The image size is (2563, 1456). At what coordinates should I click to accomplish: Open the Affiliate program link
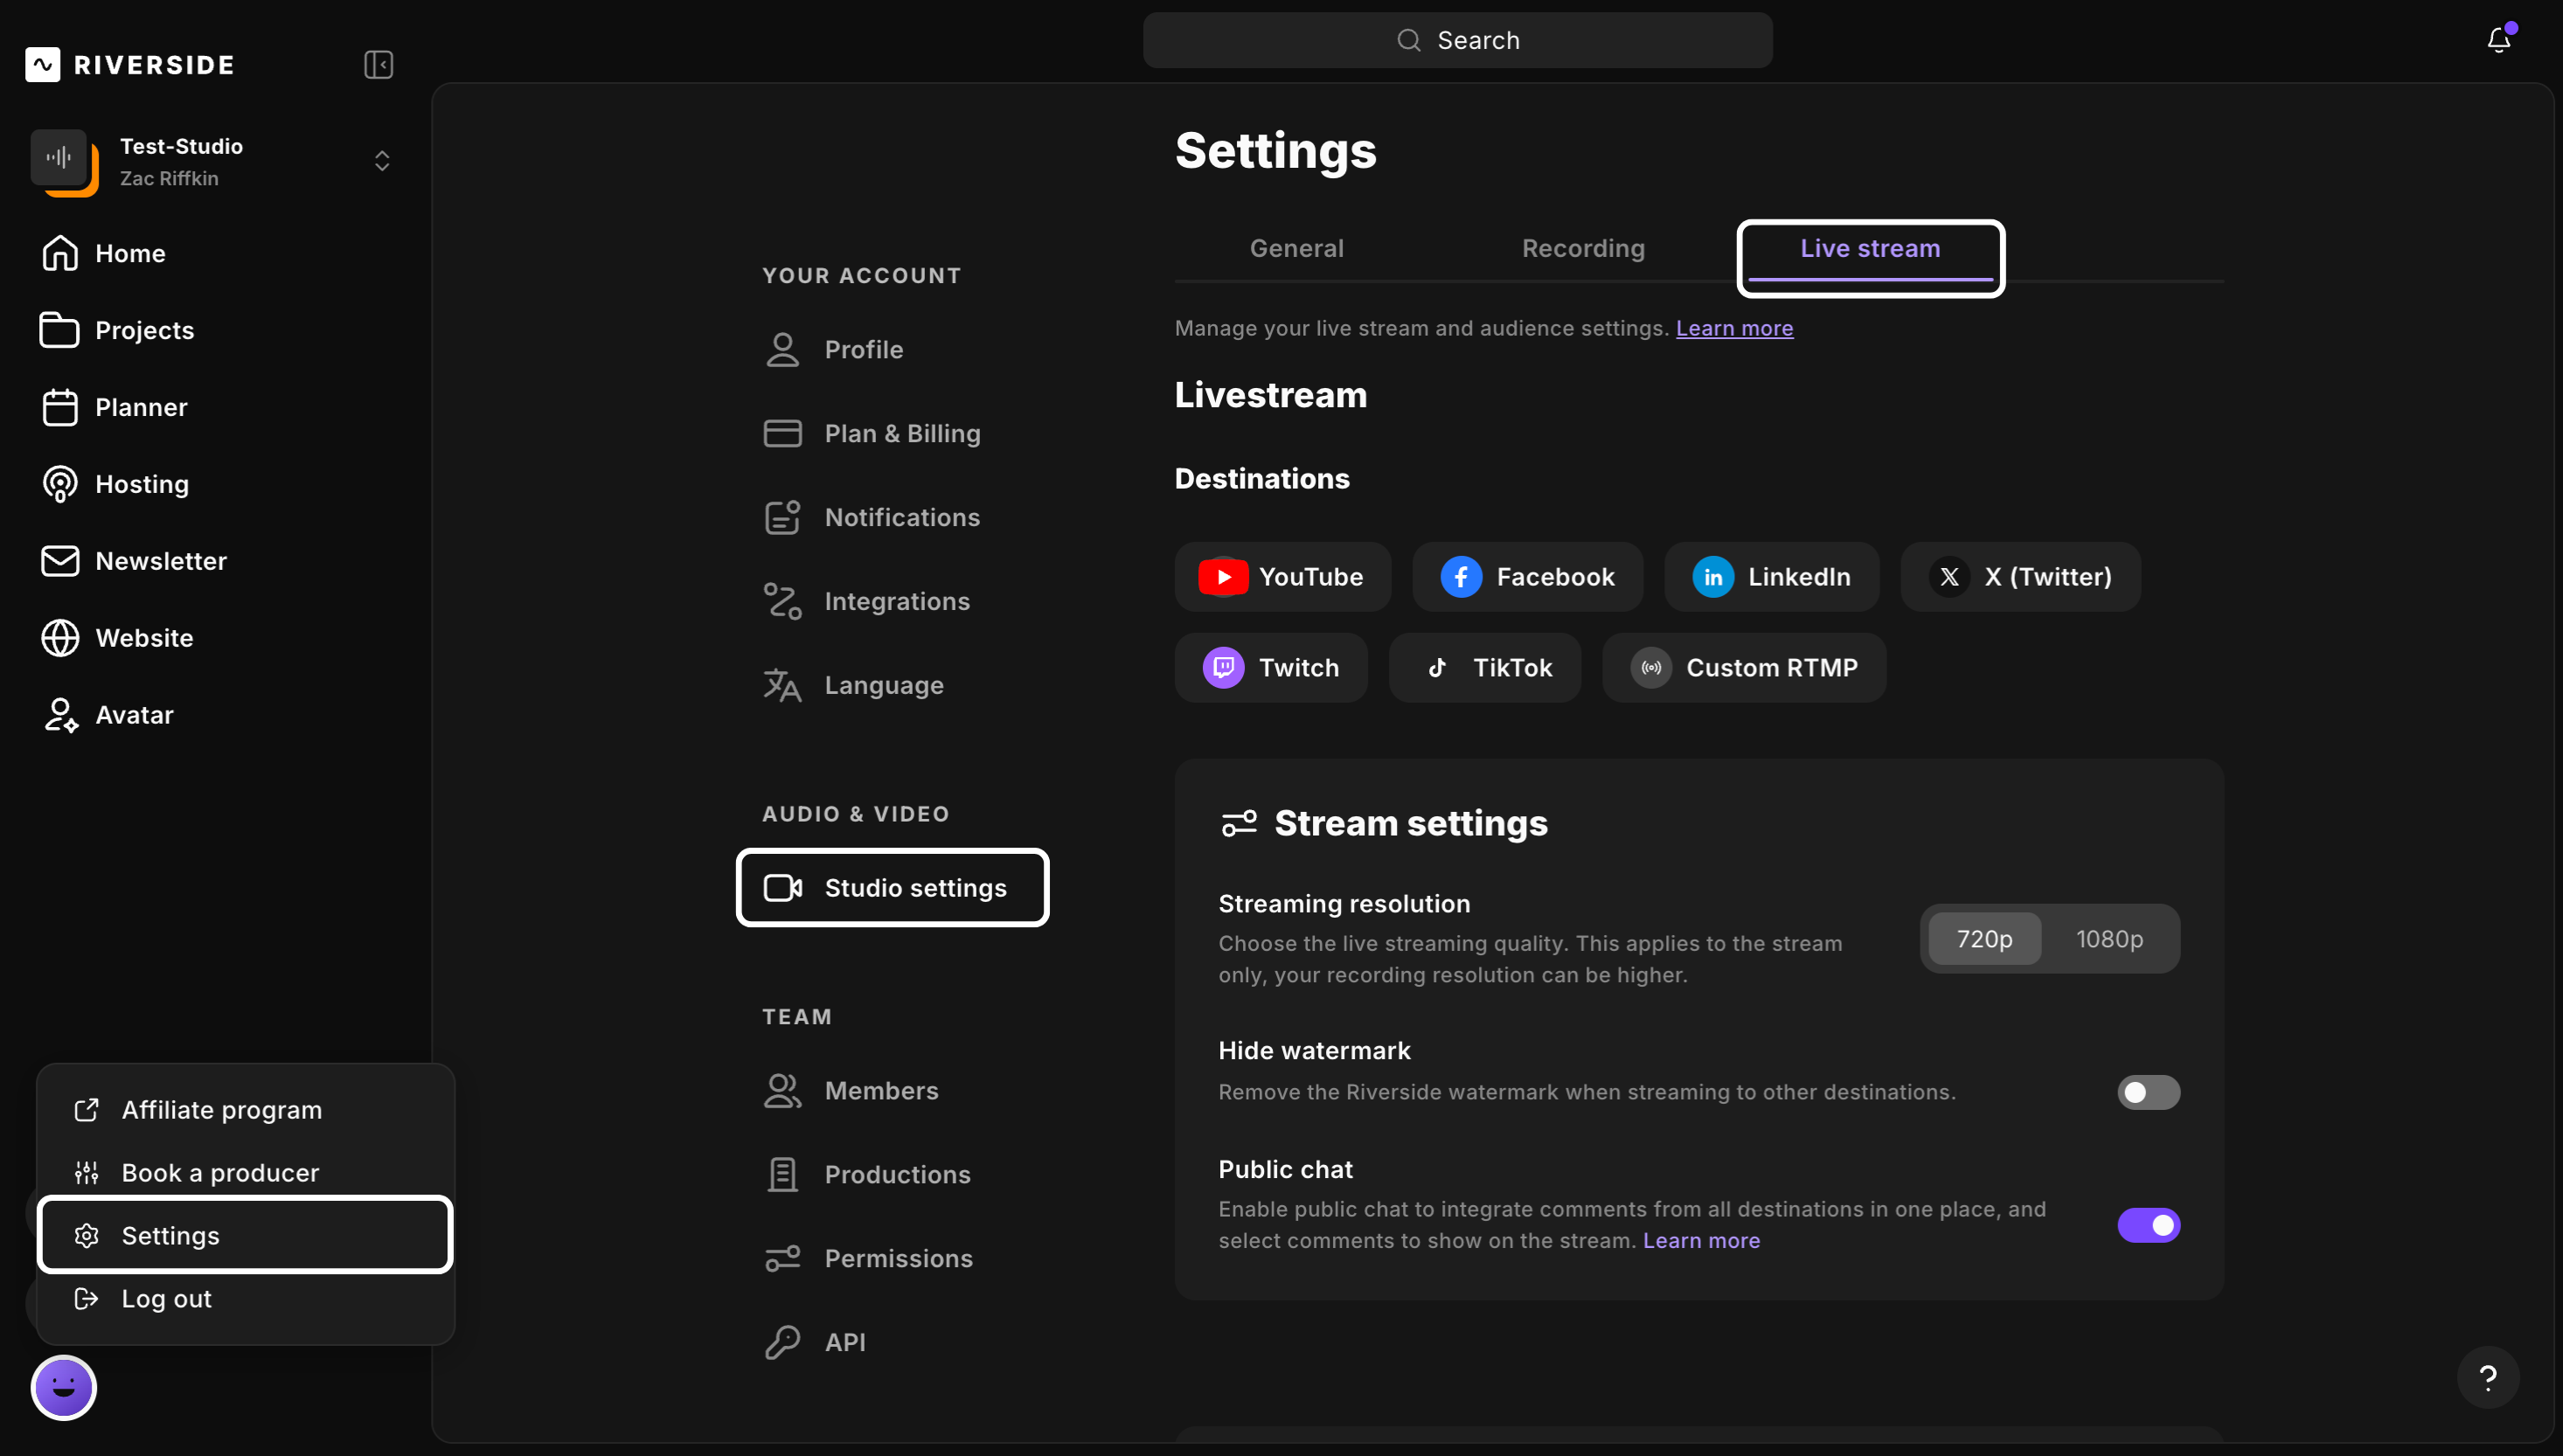pos(245,1110)
